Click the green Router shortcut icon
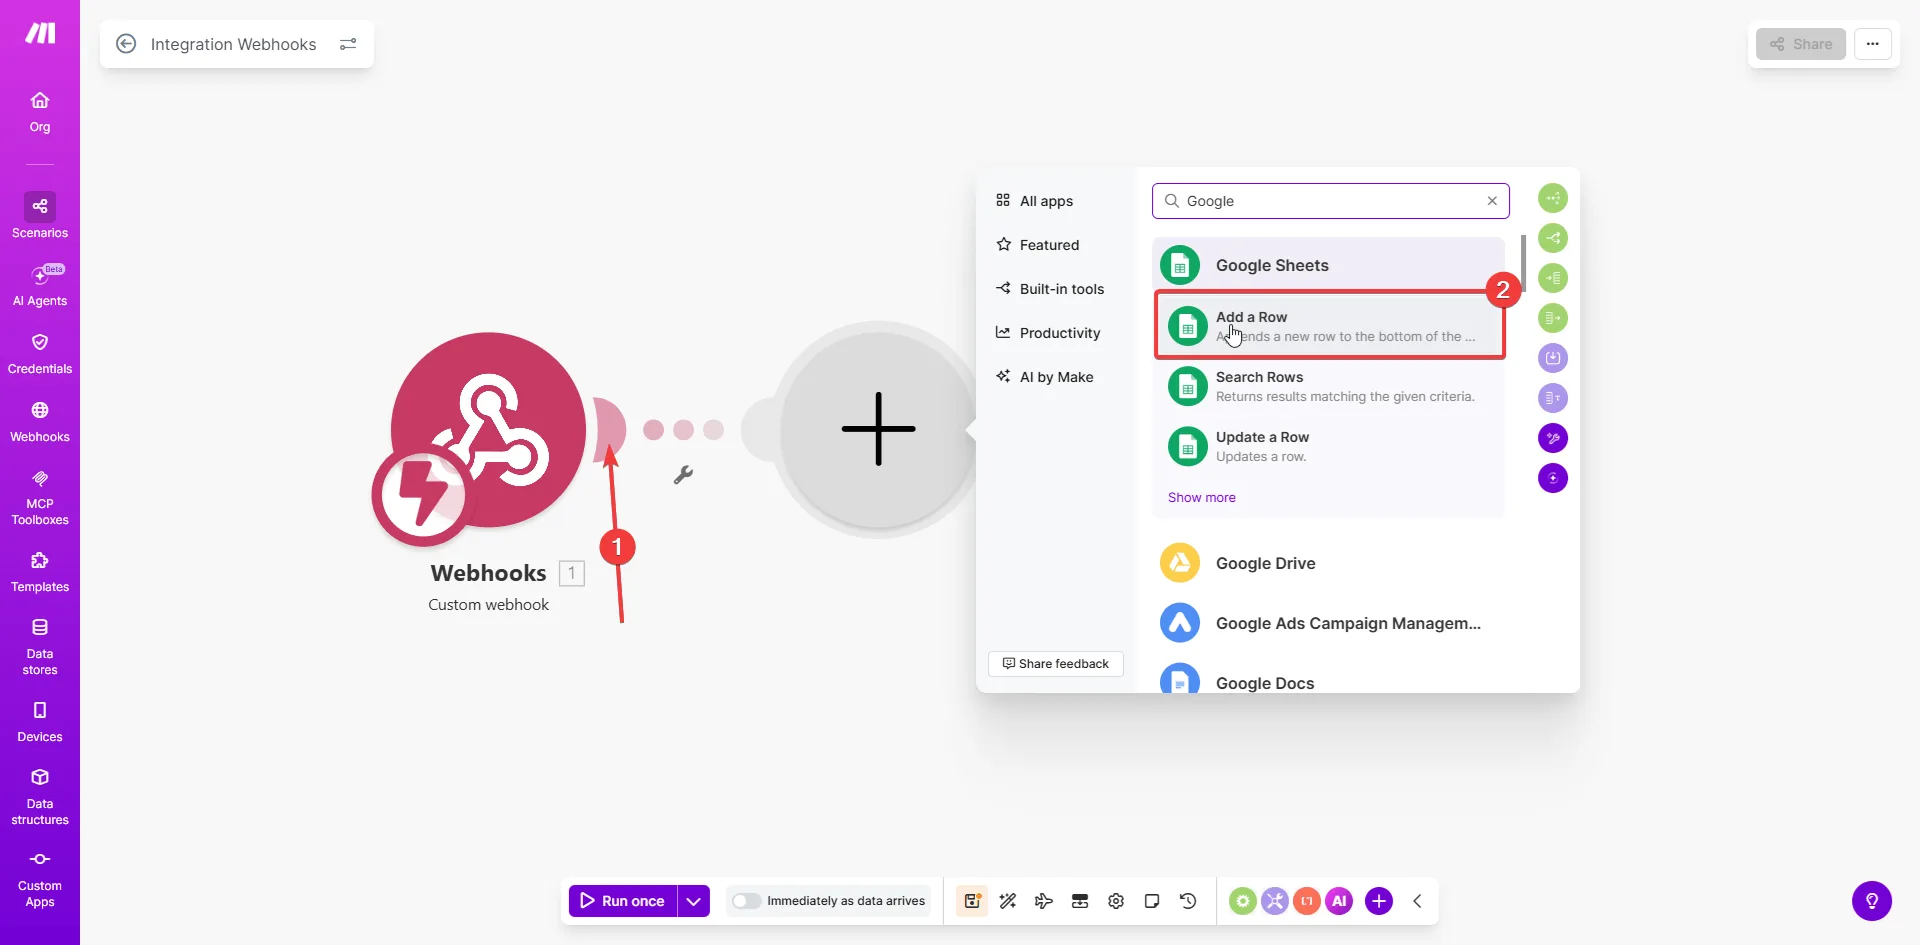 1553,238
